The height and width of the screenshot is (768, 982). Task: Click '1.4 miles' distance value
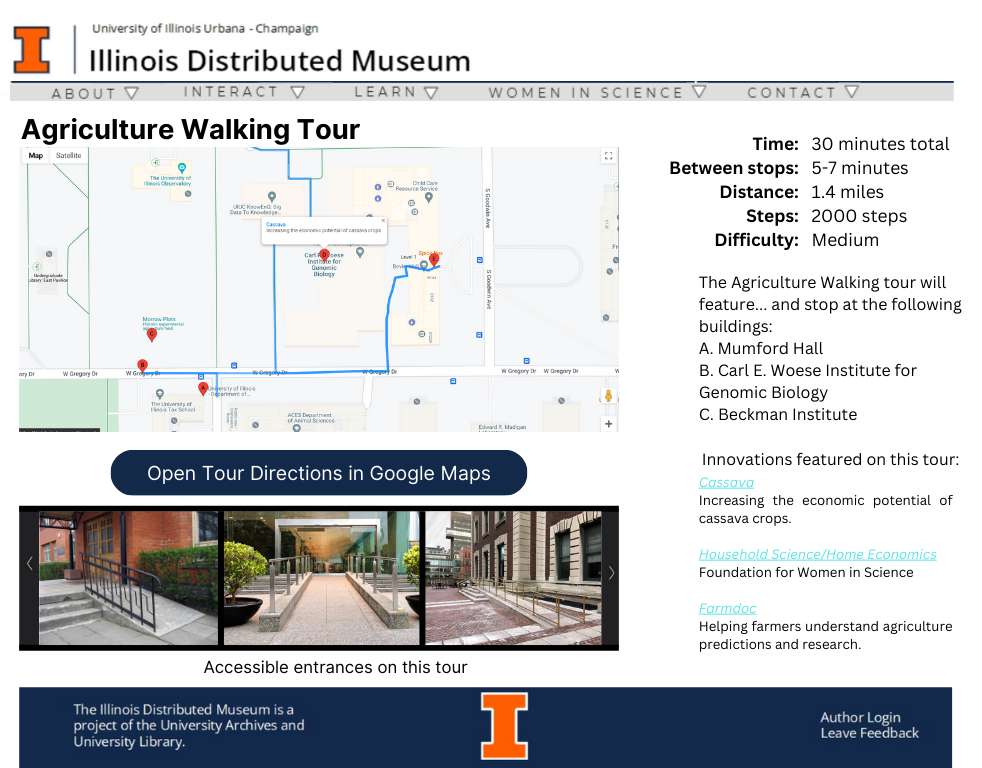(x=847, y=192)
